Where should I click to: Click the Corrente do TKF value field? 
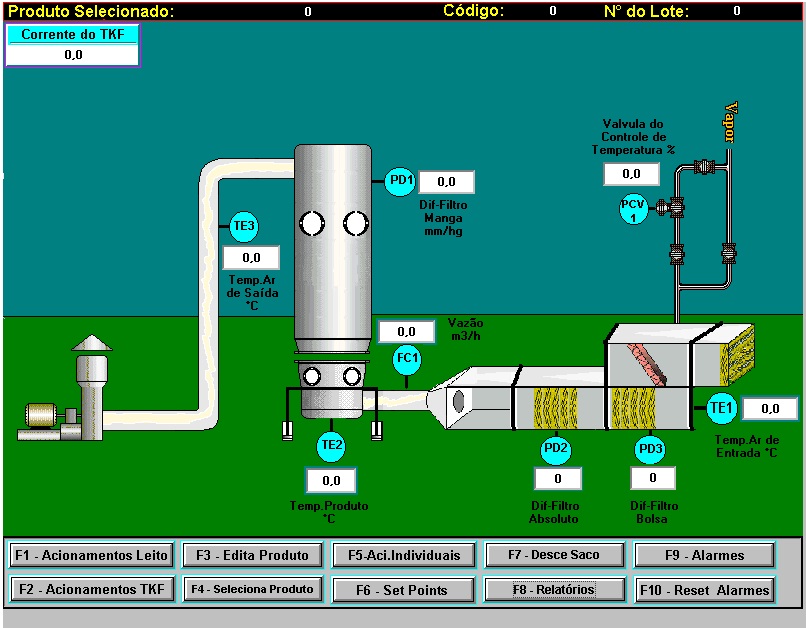73,55
